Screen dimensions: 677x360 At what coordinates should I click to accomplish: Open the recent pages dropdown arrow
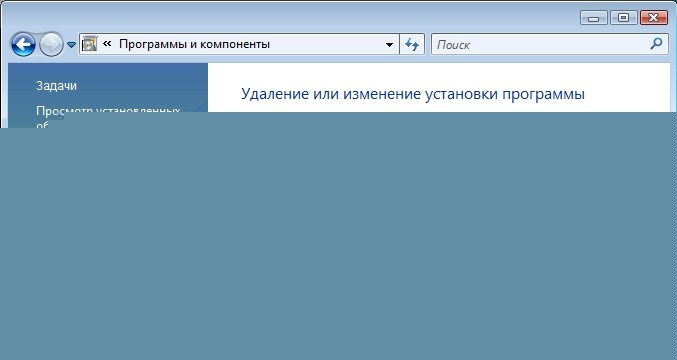72,44
